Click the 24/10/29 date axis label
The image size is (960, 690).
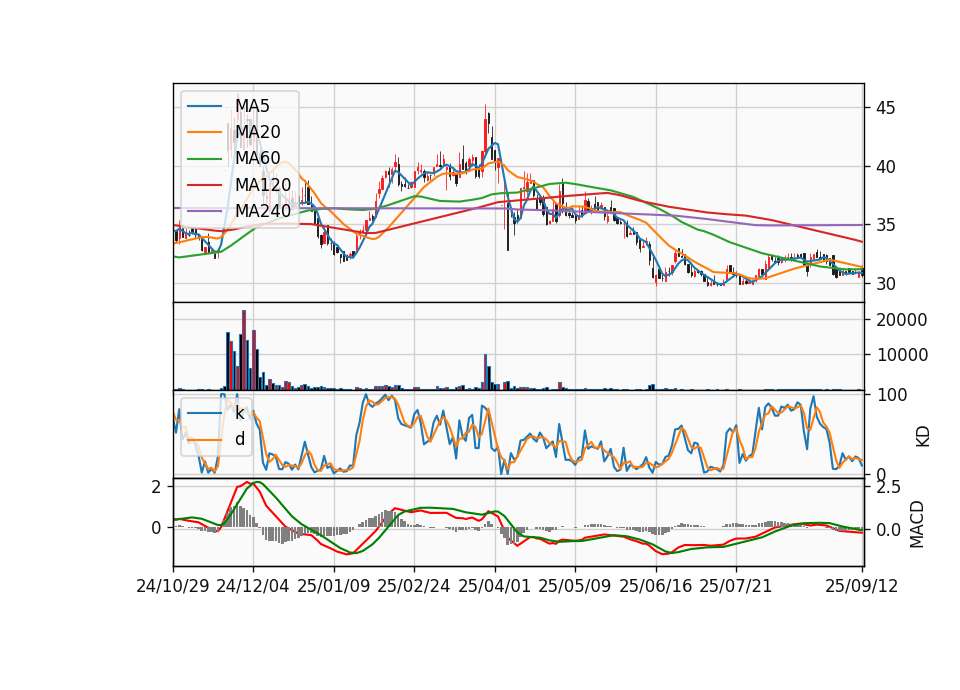pos(173,586)
